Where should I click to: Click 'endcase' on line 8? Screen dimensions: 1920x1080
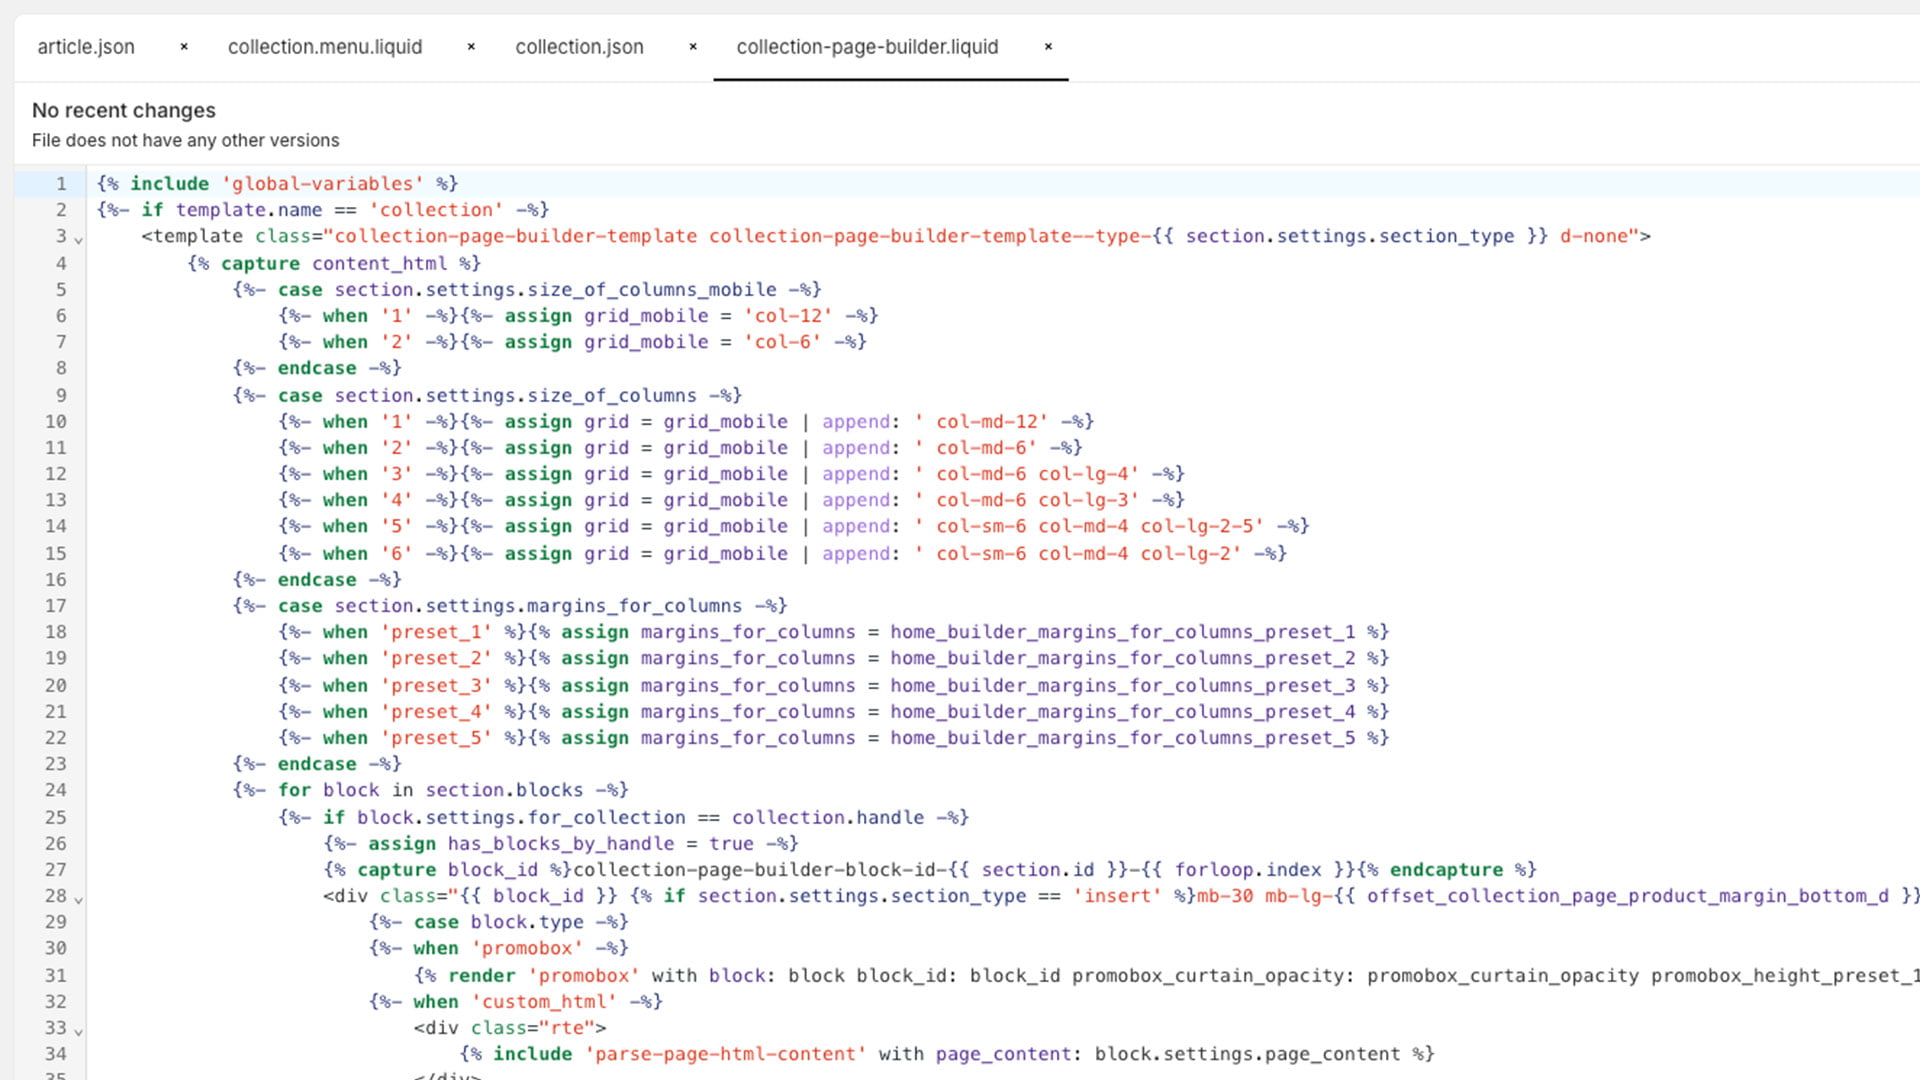click(x=317, y=368)
